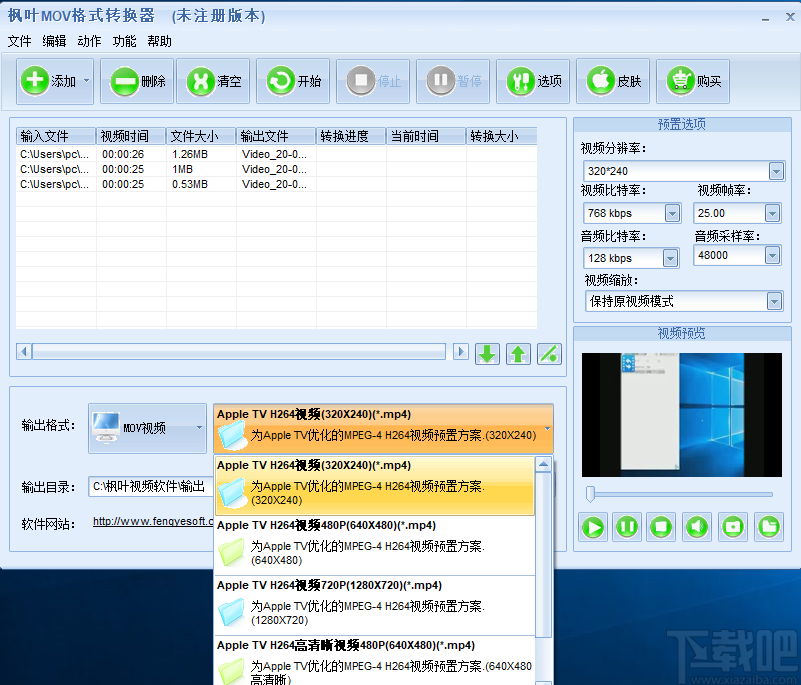801x685 pixels.
Task: Choose Apple TV H264 720P (1280X720) preset
Action: (375, 606)
